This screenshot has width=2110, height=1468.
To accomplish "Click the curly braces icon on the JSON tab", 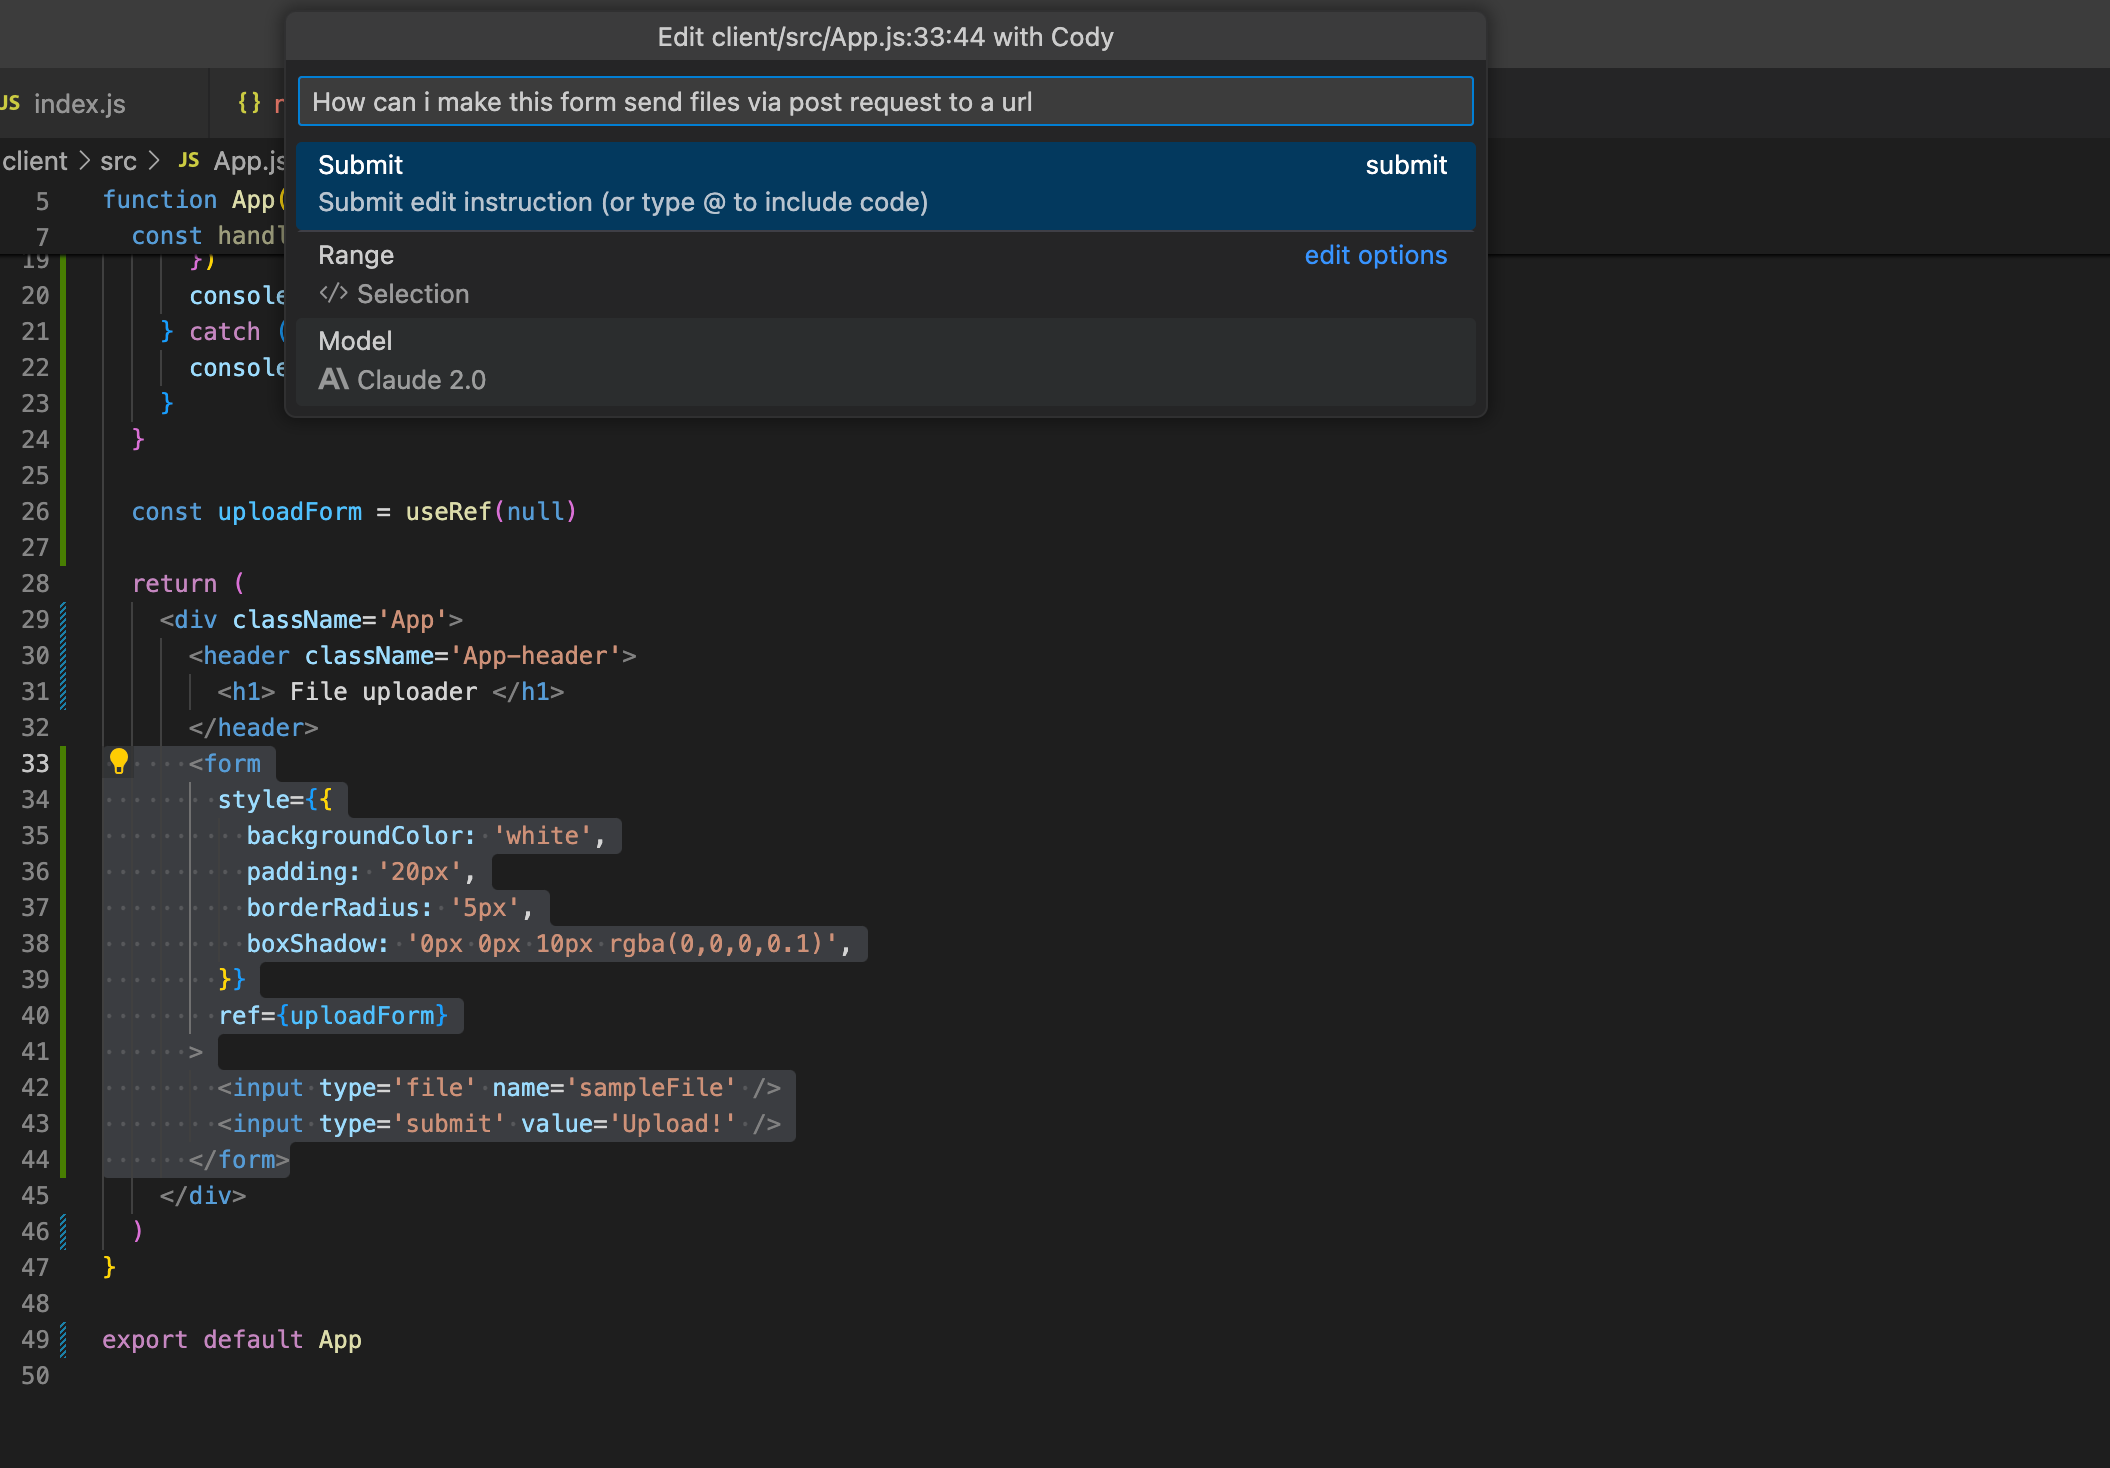I will pos(249,103).
